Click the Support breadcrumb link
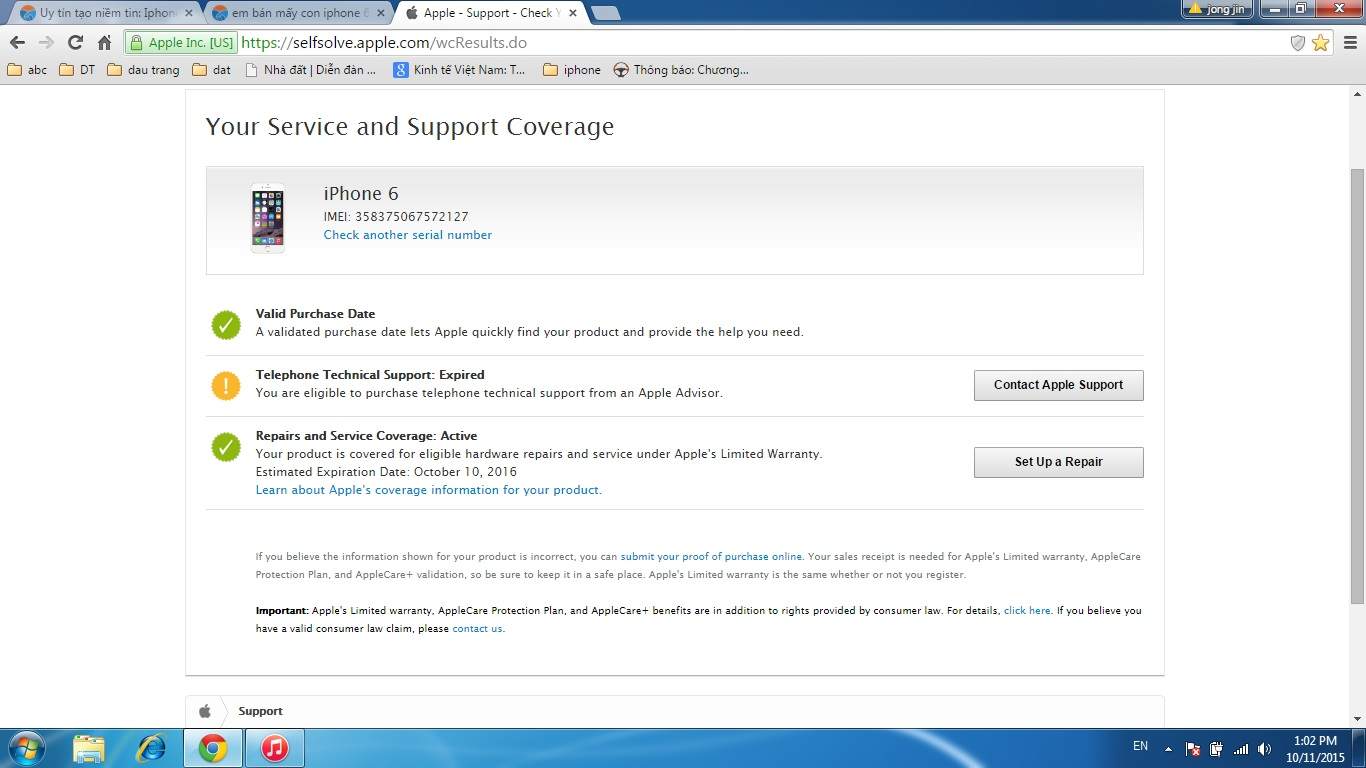Viewport: 1366px width, 768px height. pos(260,711)
